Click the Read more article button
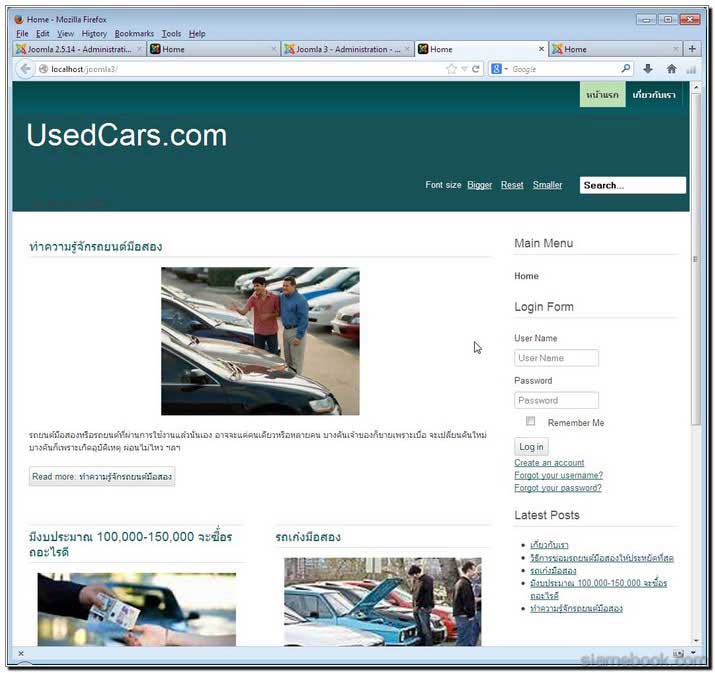Screen dimensions: 715x673 point(102,476)
